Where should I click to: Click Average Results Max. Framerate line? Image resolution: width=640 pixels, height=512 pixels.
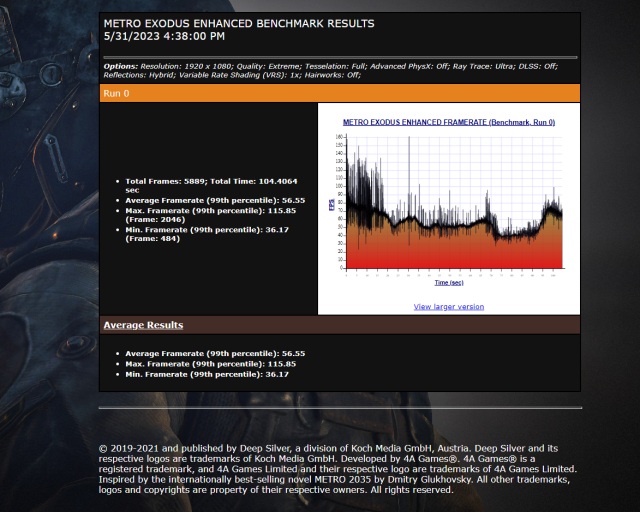[211, 364]
